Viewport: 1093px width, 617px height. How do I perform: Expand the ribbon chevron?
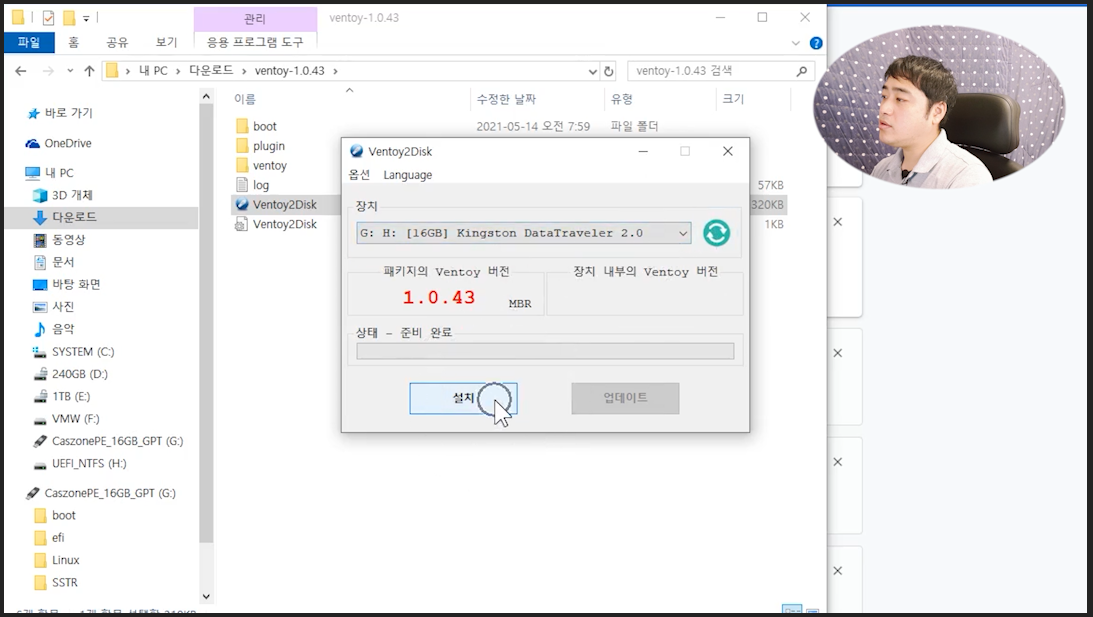(x=795, y=43)
